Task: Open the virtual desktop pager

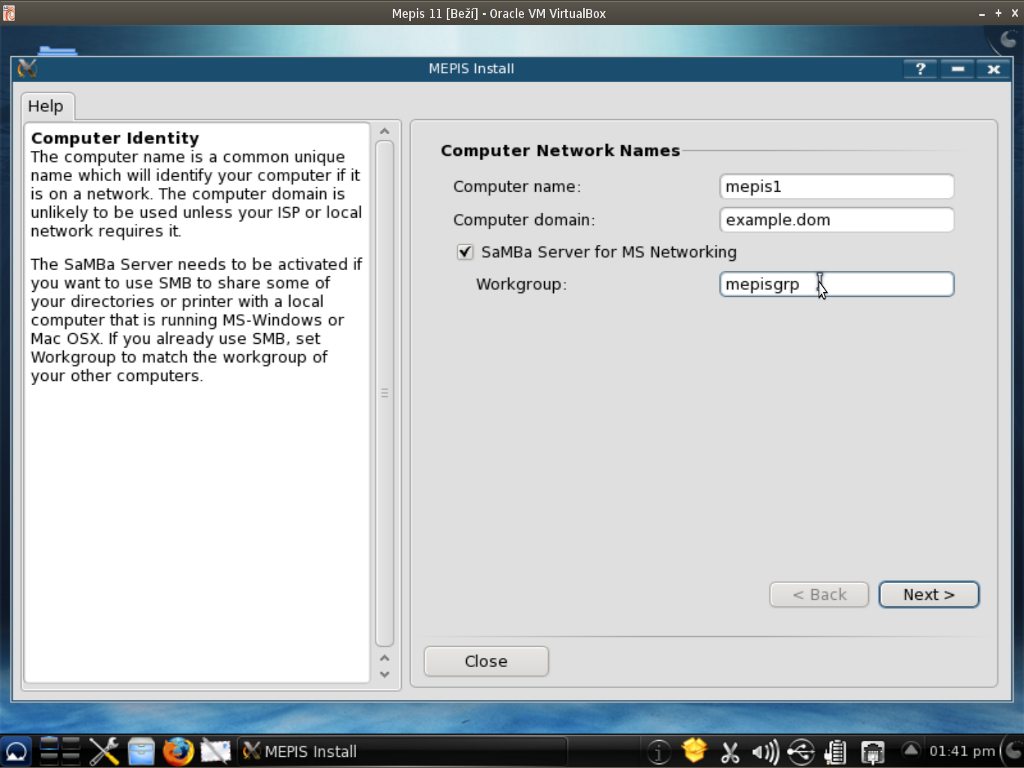Action: tap(60, 752)
